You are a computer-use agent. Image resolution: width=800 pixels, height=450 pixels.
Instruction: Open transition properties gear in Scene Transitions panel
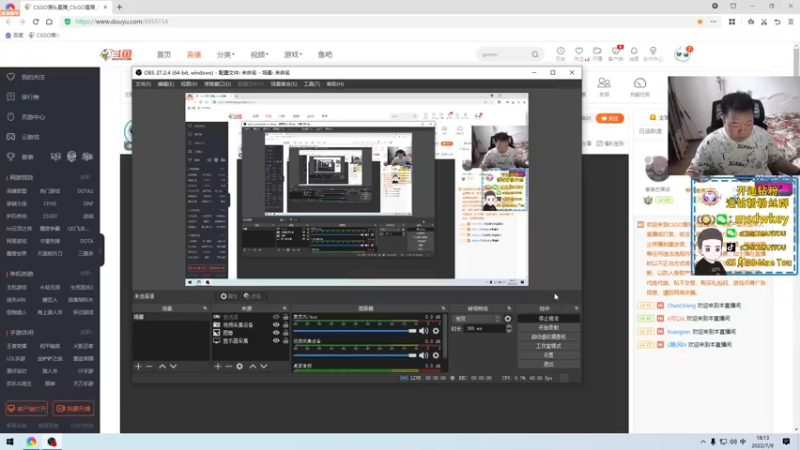tap(508, 319)
